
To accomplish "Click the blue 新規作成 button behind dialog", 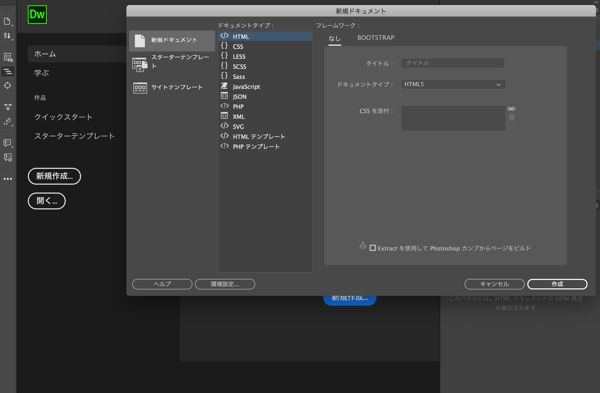I will tap(350, 300).
